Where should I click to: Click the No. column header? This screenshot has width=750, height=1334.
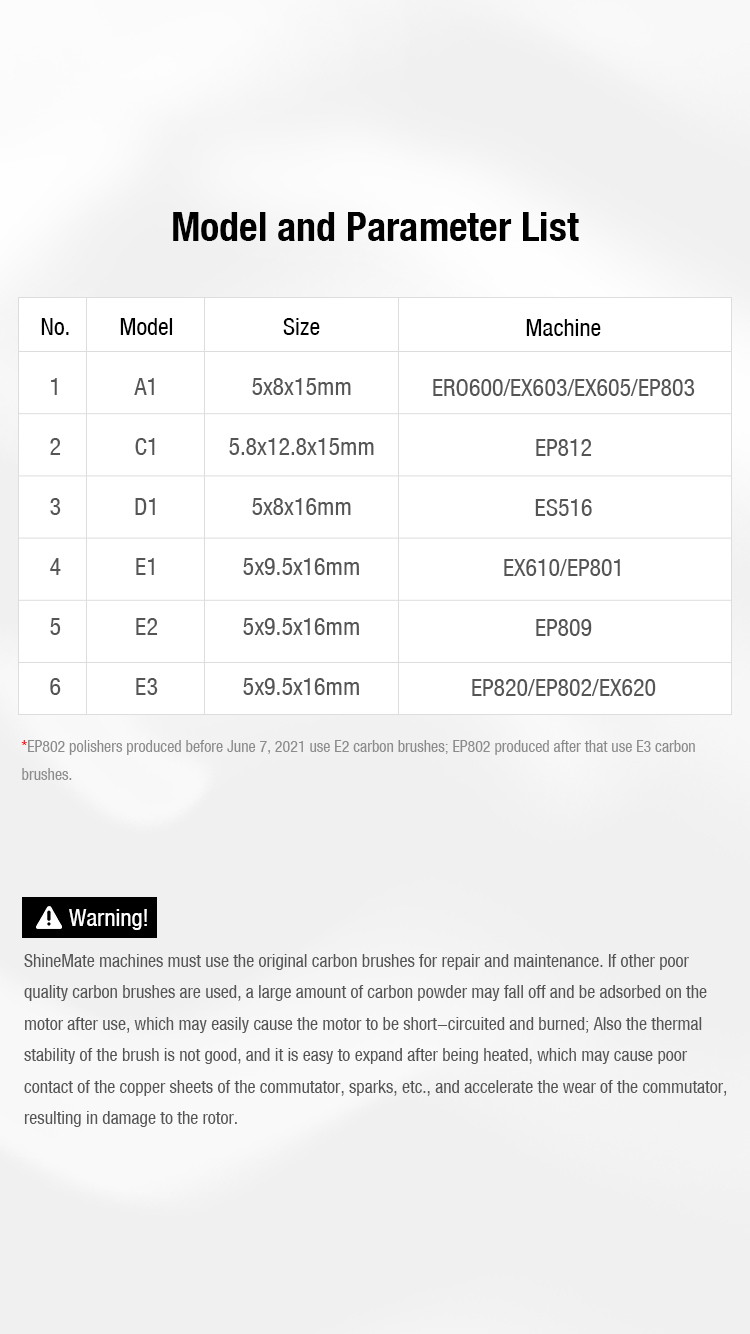click(x=54, y=326)
